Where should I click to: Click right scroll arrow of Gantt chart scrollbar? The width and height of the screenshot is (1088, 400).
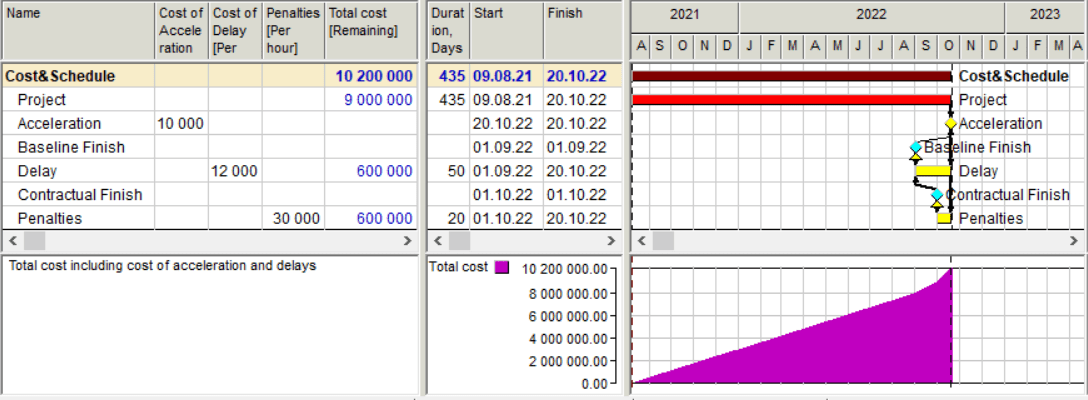point(1075,241)
